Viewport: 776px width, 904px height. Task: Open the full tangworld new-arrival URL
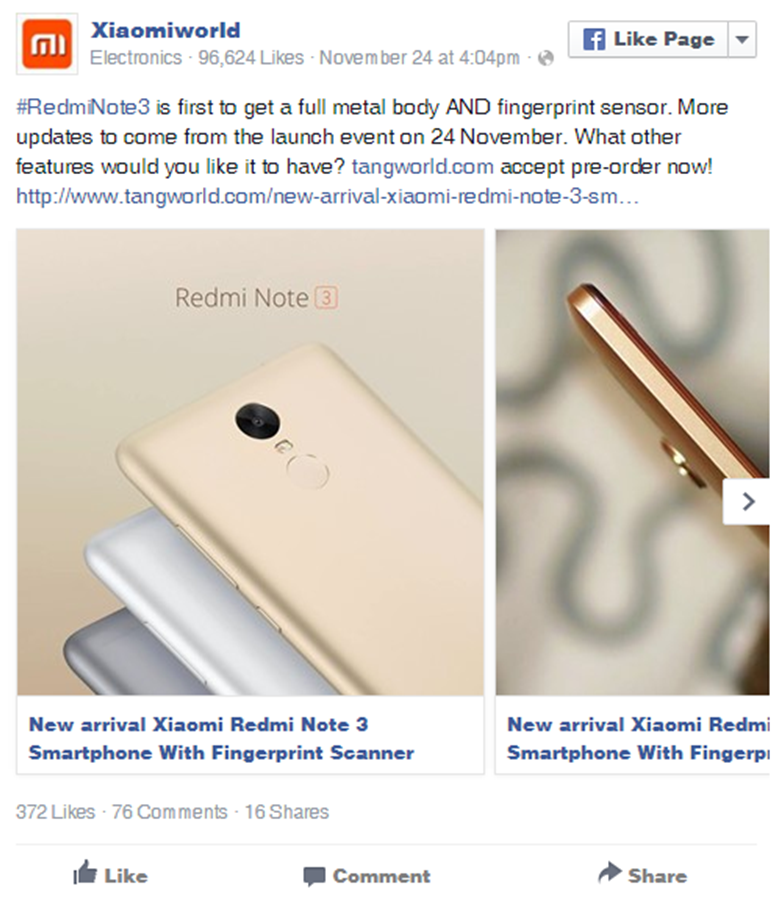pyautogui.click(x=327, y=197)
